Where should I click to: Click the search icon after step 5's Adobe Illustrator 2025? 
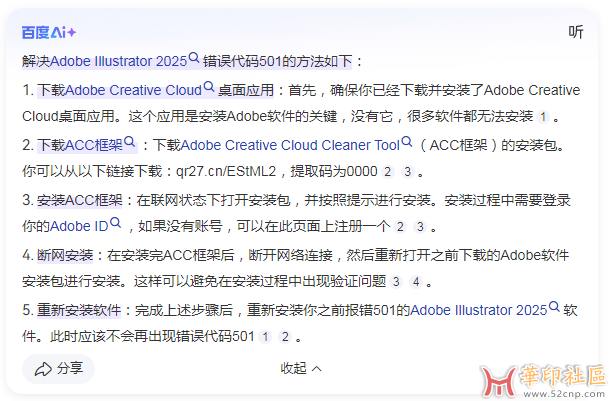coord(554,307)
